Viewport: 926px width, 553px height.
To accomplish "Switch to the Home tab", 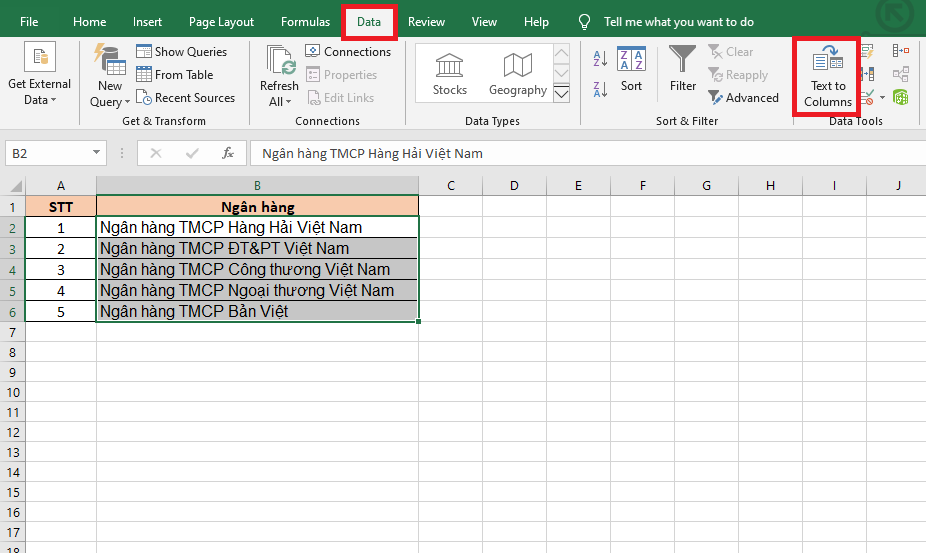I will (x=90, y=22).
